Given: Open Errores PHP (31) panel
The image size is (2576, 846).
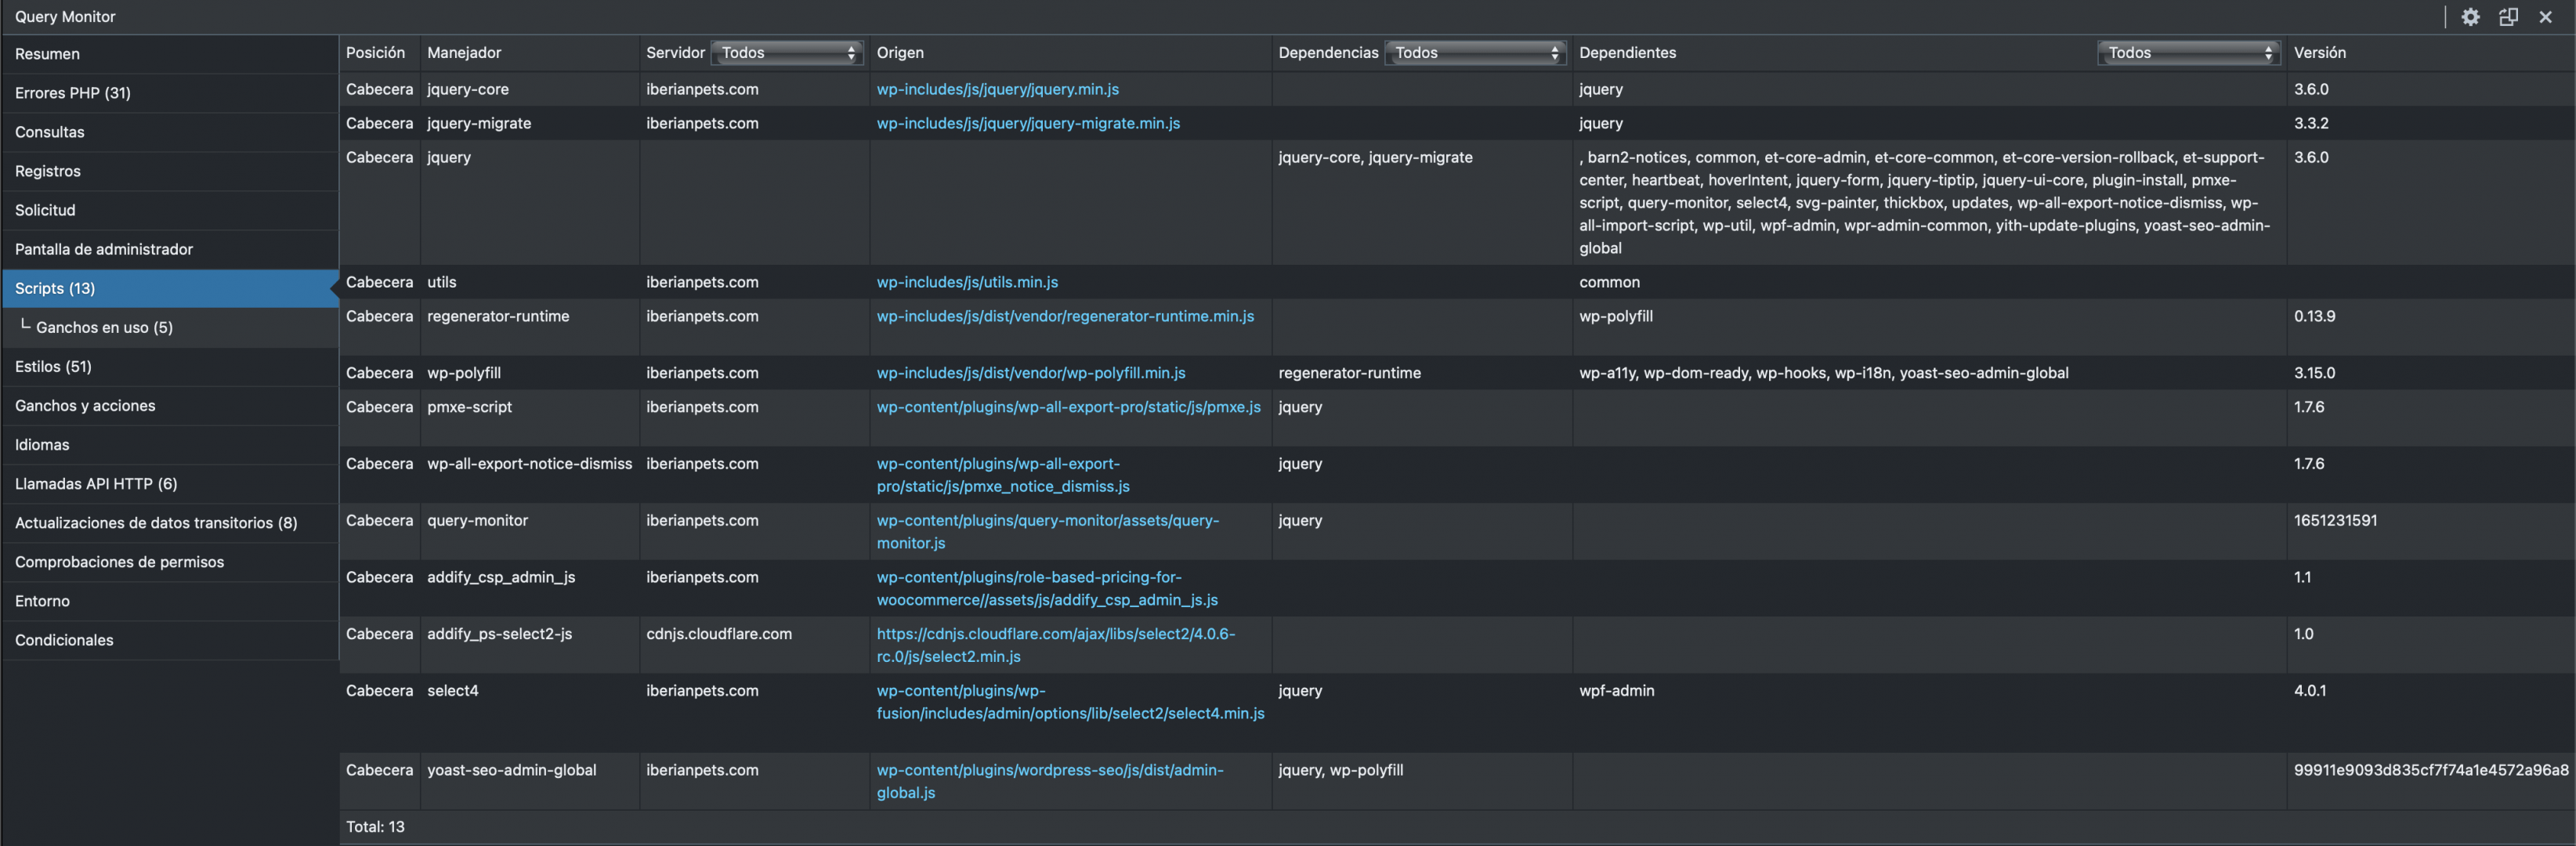Looking at the screenshot, I should pos(170,93).
